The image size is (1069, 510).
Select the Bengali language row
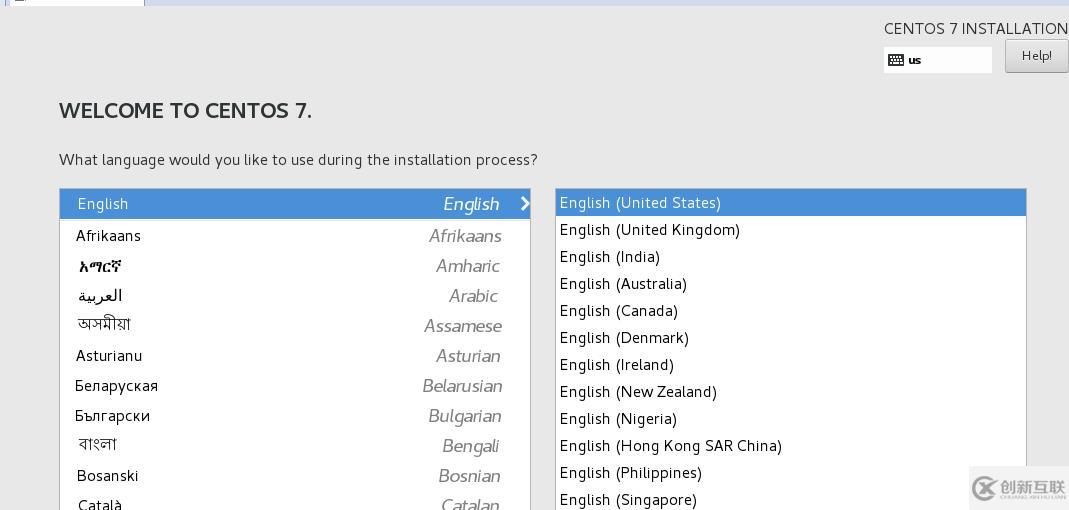pyautogui.click(x=295, y=446)
